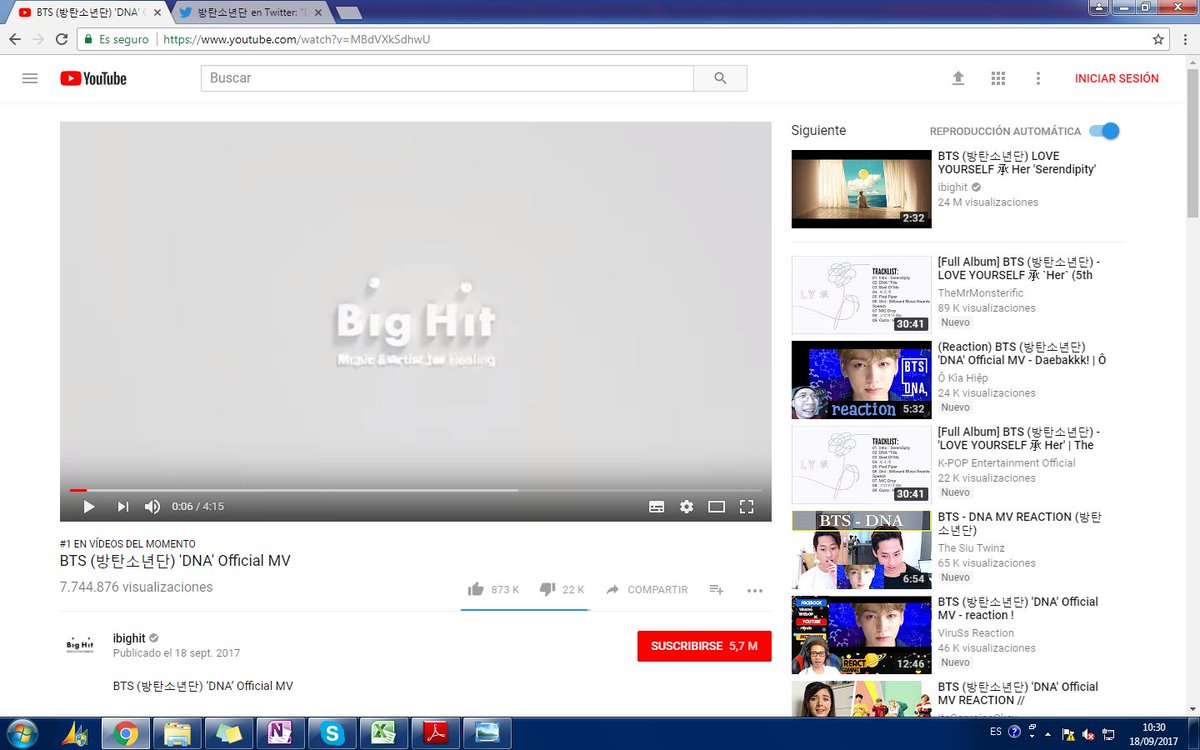Click the search magnifier button

point(720,78)
